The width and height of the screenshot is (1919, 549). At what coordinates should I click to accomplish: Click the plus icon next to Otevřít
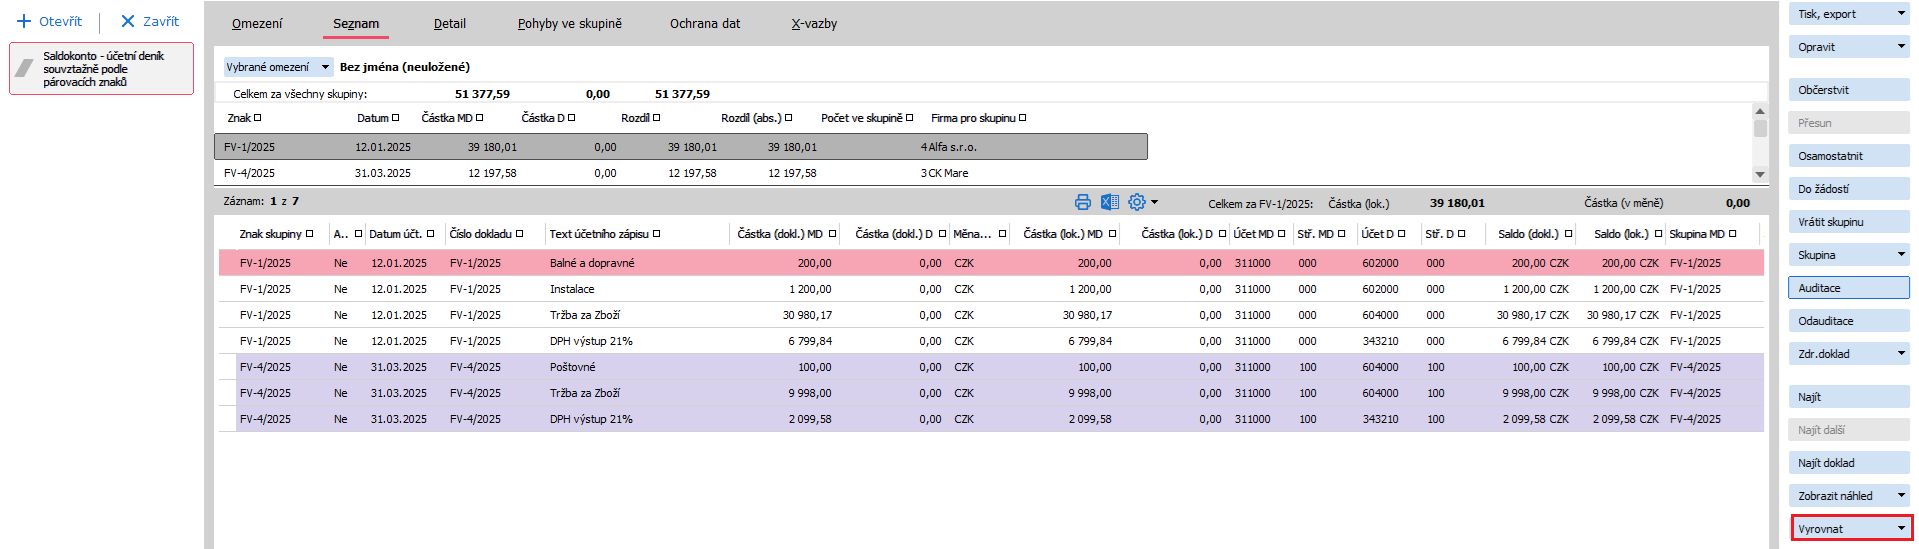tap(24, 21)
